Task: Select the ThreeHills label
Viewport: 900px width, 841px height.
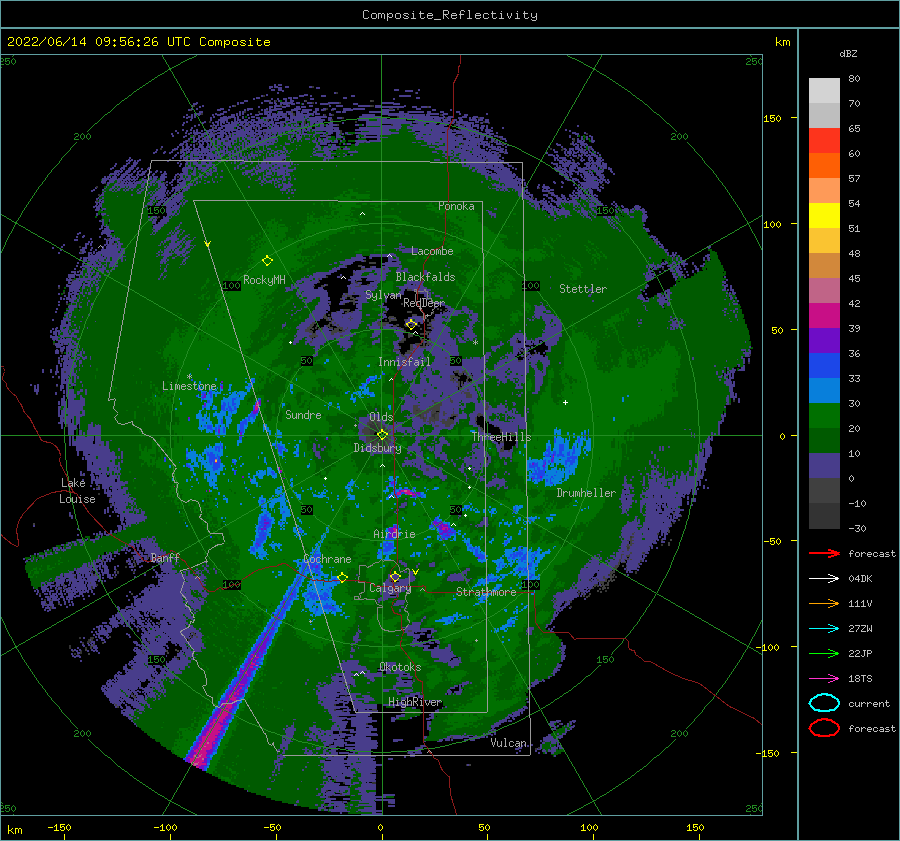Action: (x=501, y=437)
